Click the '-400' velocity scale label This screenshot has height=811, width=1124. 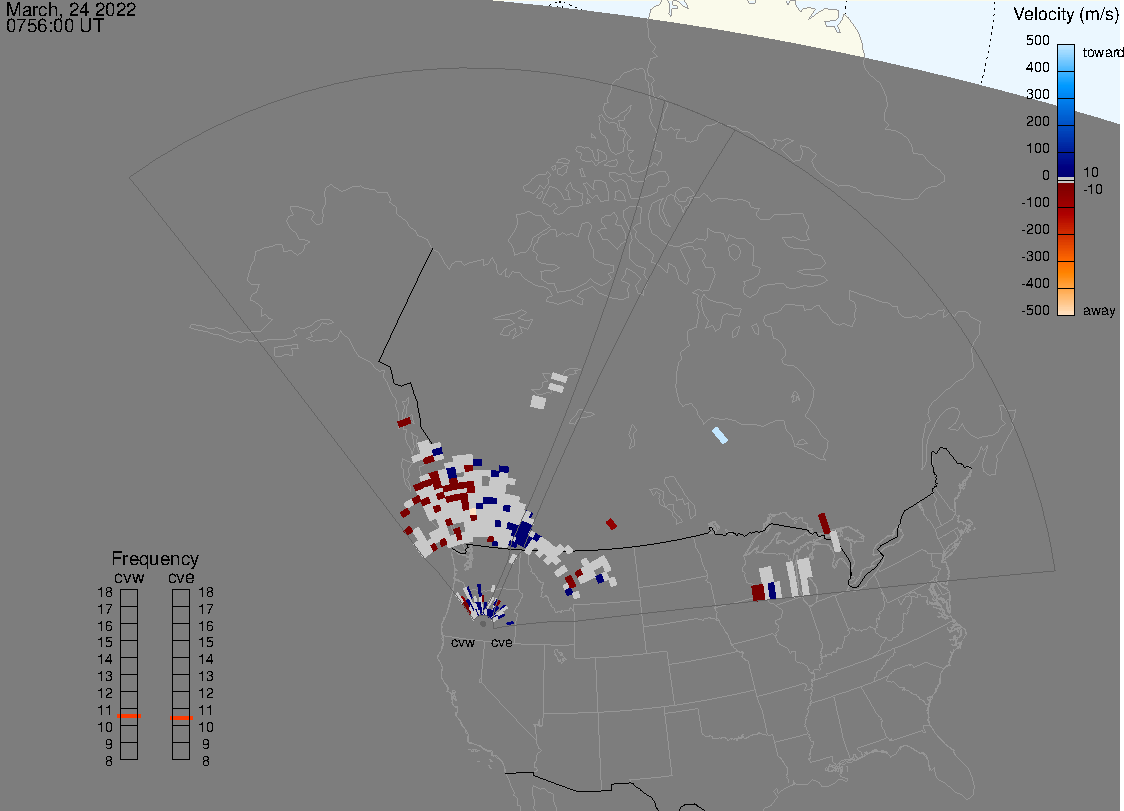pyautogui.click(x=1035, y=283)
